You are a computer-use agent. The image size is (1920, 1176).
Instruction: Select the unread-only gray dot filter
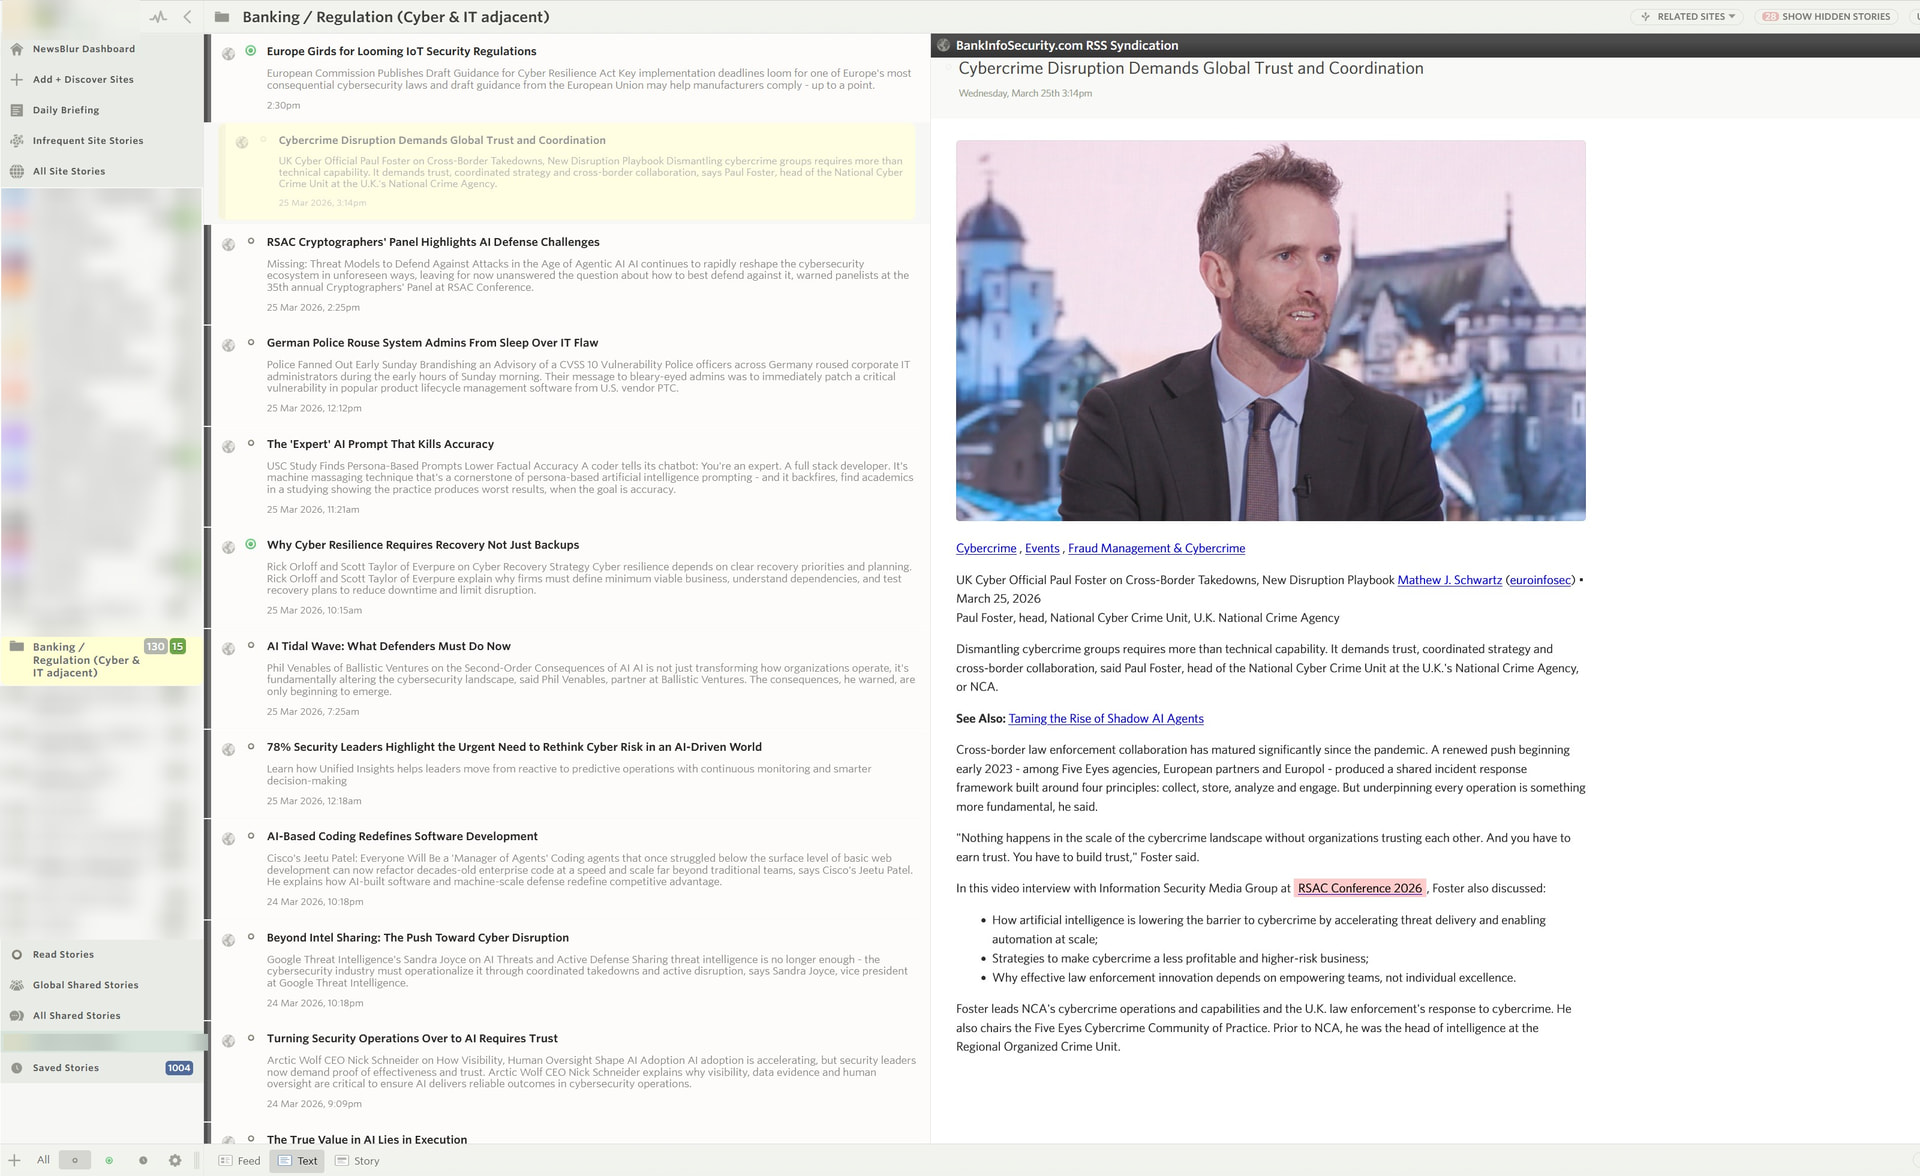point(75,1160)
